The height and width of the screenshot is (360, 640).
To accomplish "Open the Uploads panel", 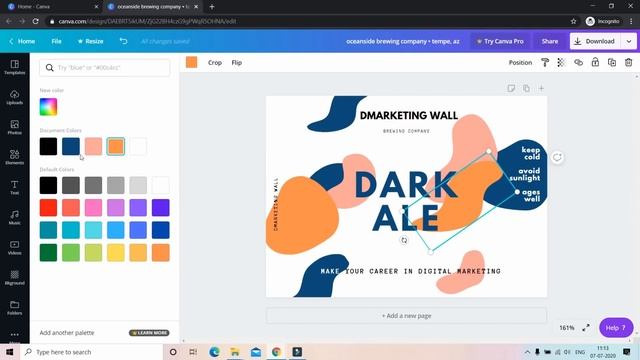I will [x=15, y=97].
